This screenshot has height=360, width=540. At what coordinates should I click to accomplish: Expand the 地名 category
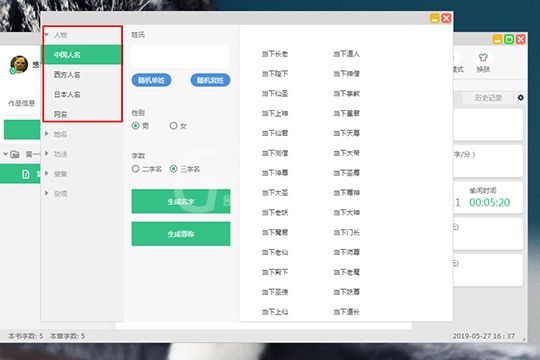(x=46, y=134)
